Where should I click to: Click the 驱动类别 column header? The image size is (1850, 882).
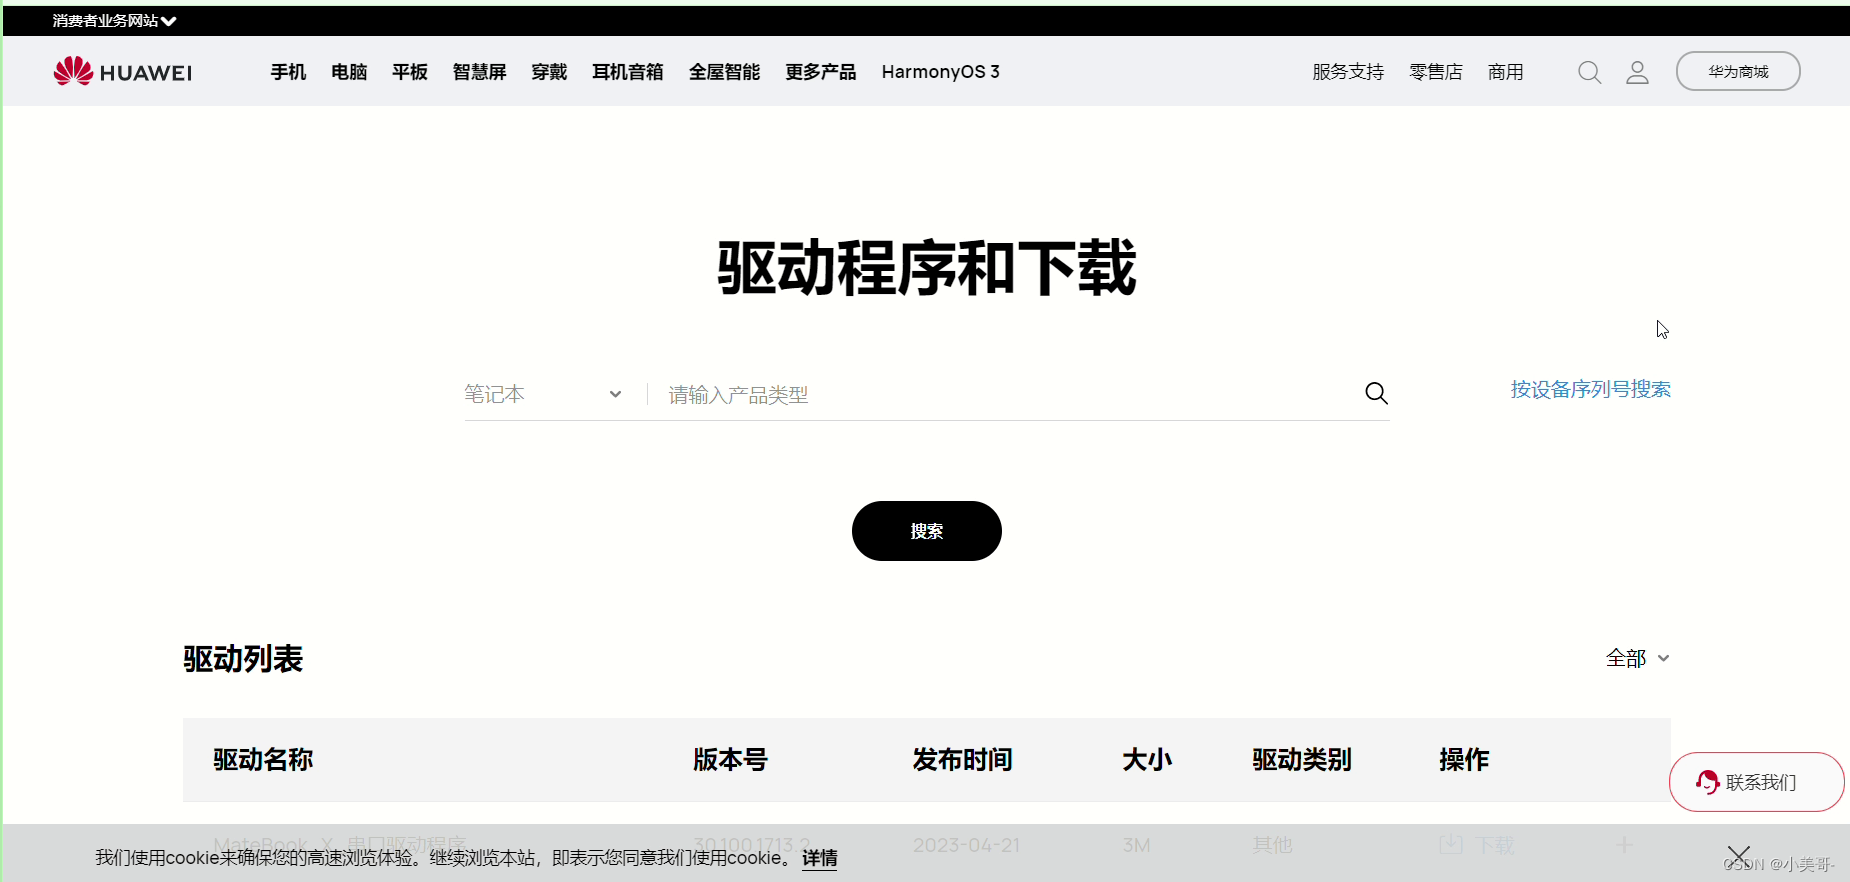pyautogui.click(x=1302, y=760)
